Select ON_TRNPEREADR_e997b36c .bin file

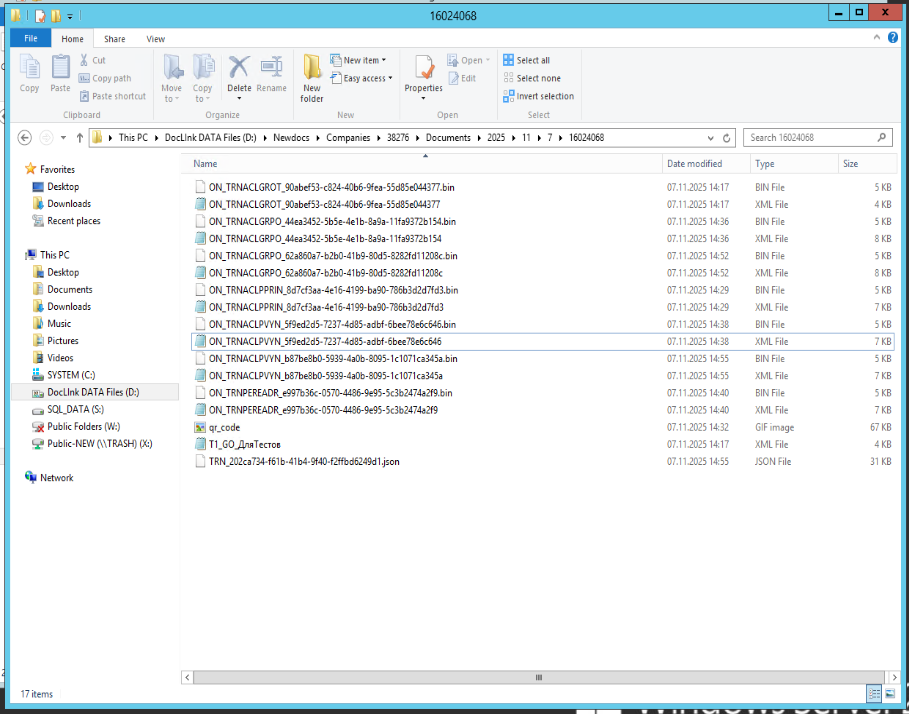click(x=330, y=393)
